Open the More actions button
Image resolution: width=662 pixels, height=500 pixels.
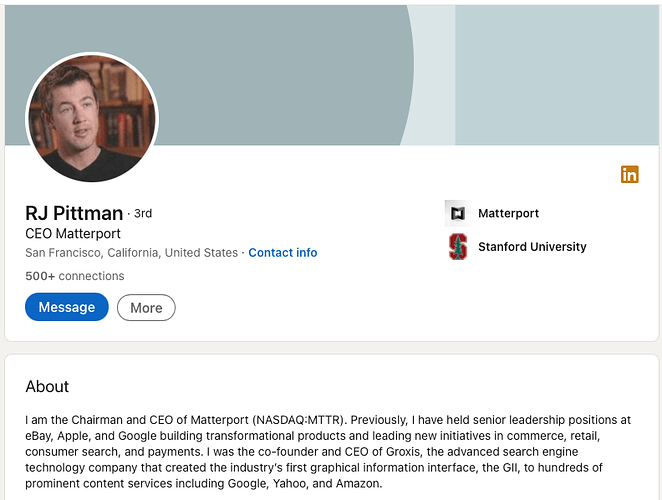[146, 307]
